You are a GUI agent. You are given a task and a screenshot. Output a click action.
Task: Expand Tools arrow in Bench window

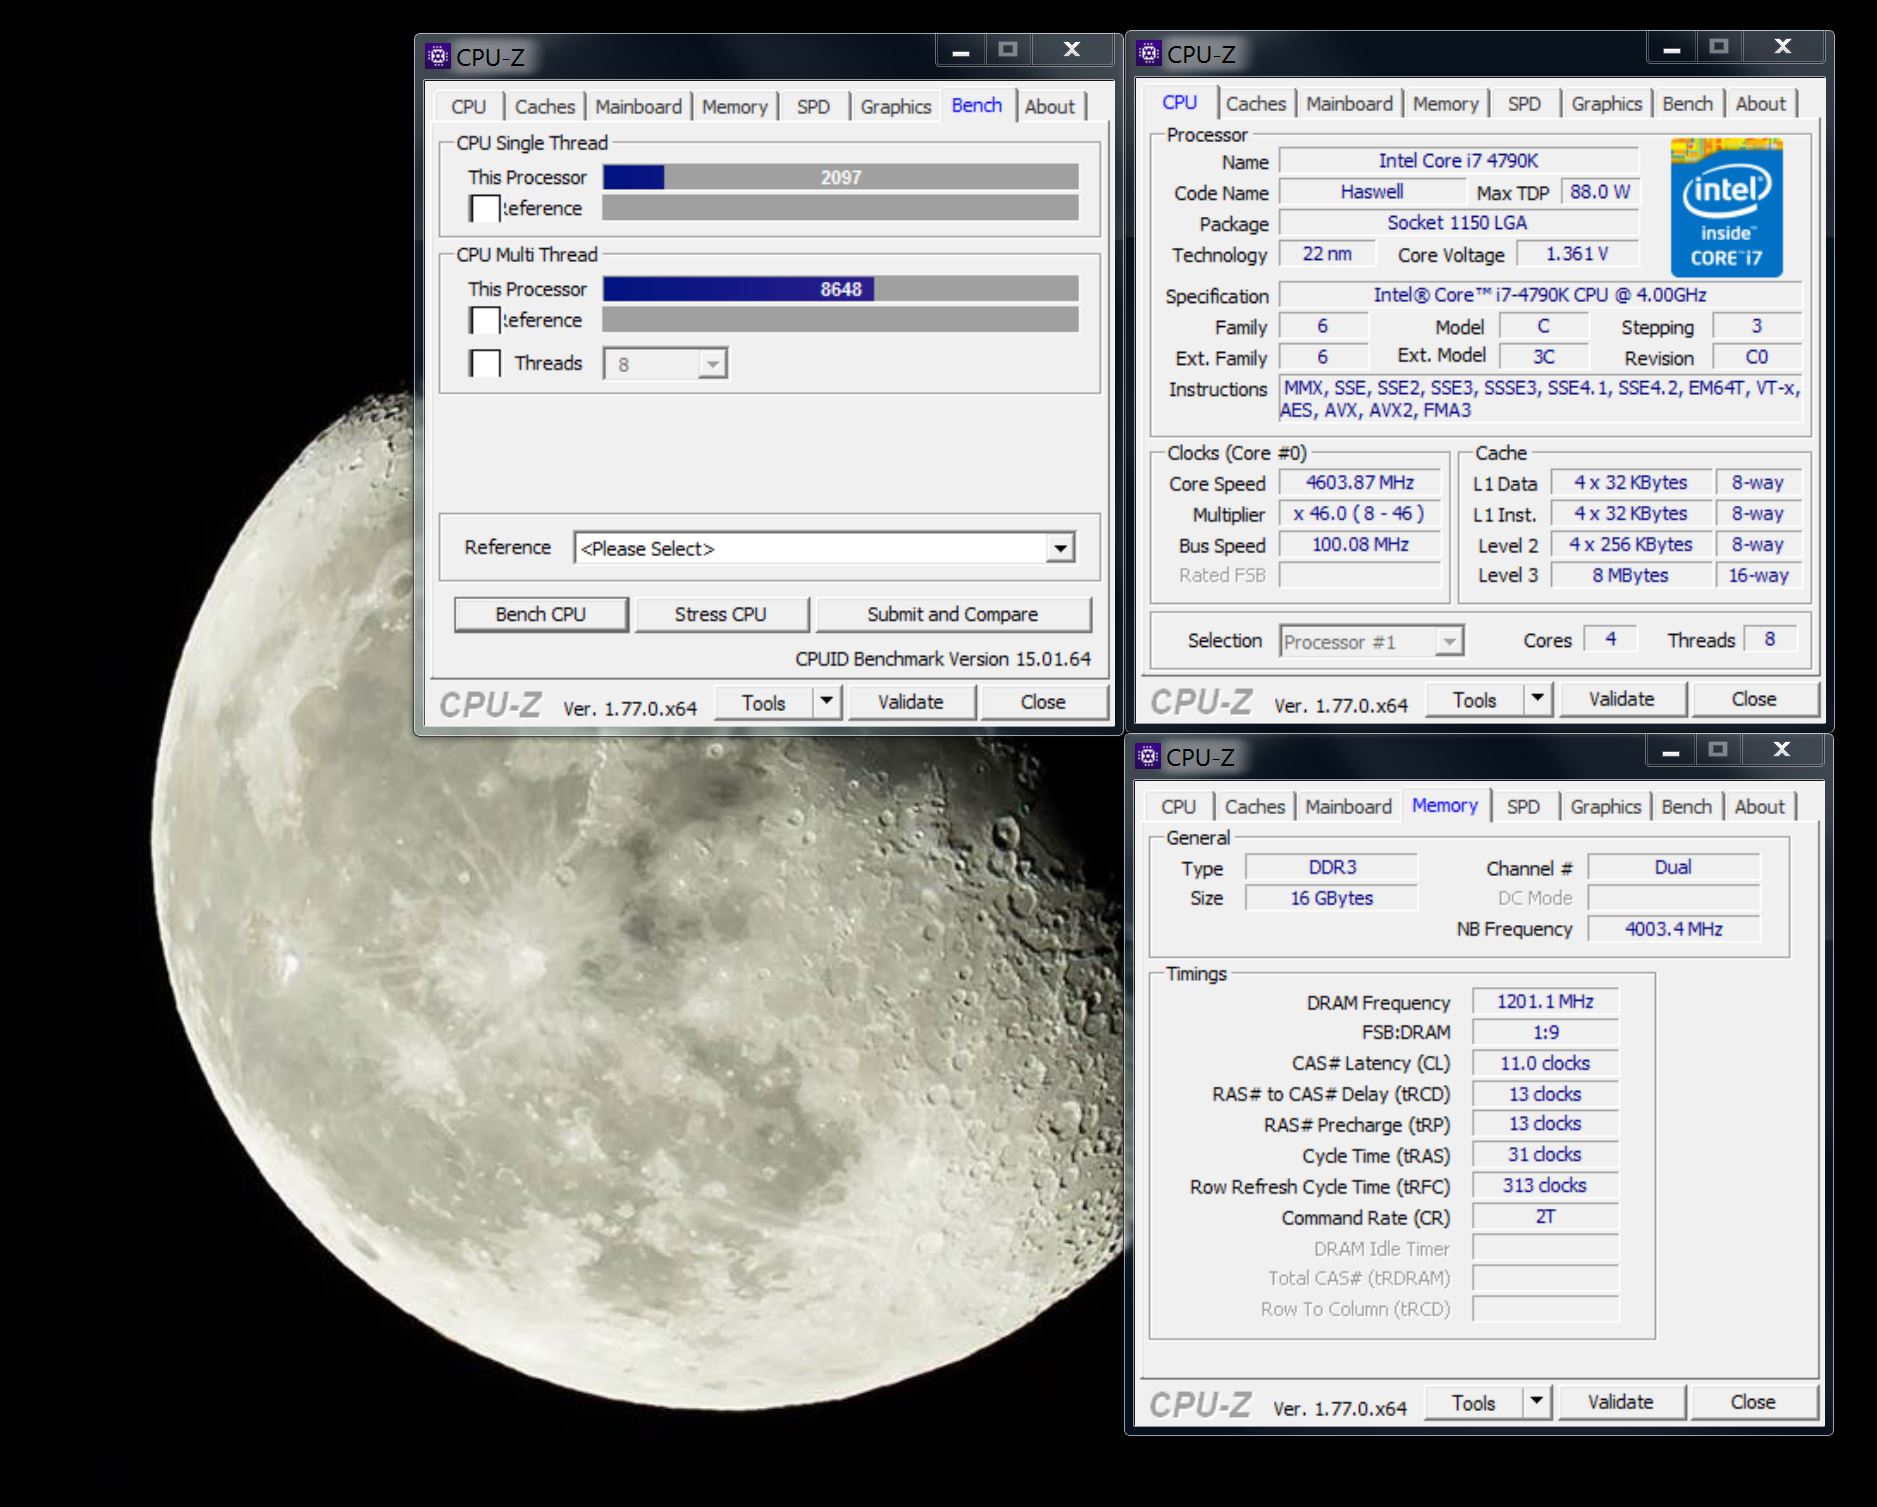click(826, 702)
